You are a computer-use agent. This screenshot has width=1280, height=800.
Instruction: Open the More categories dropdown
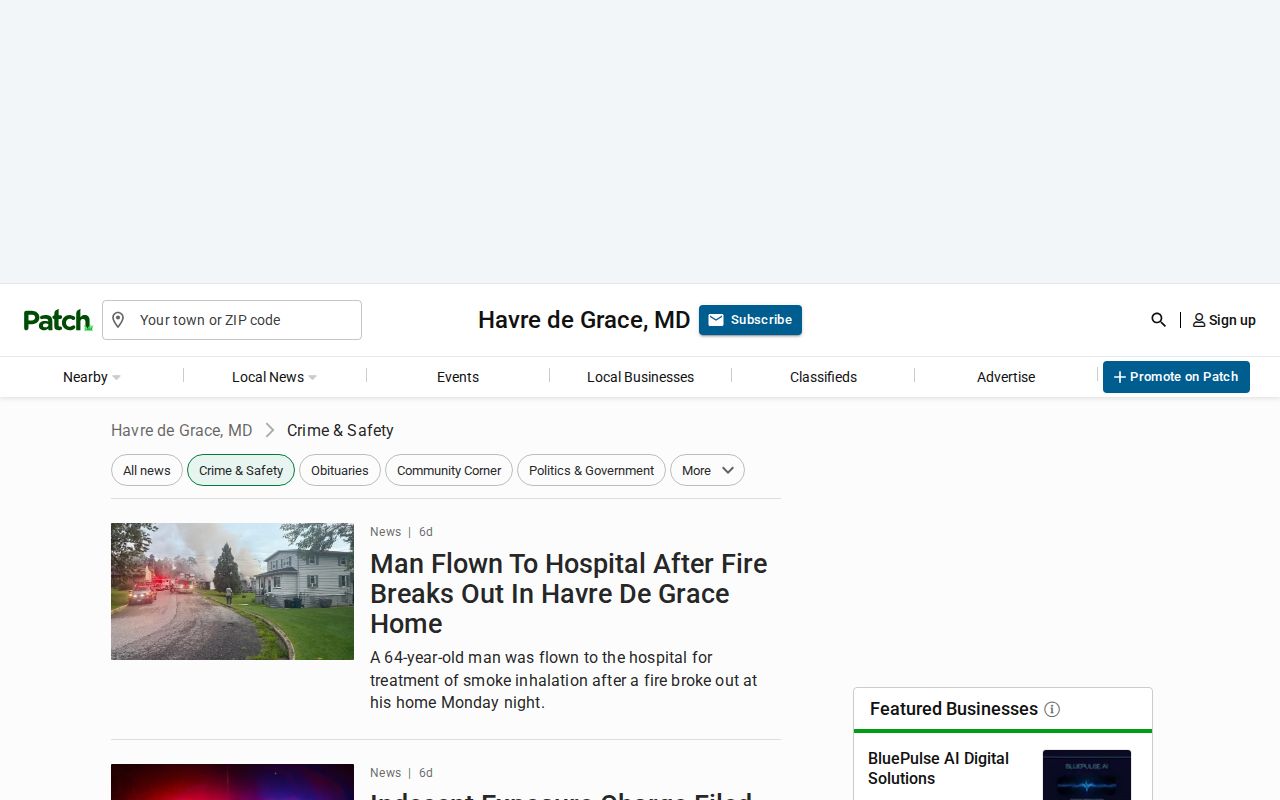tap(707, 471)
